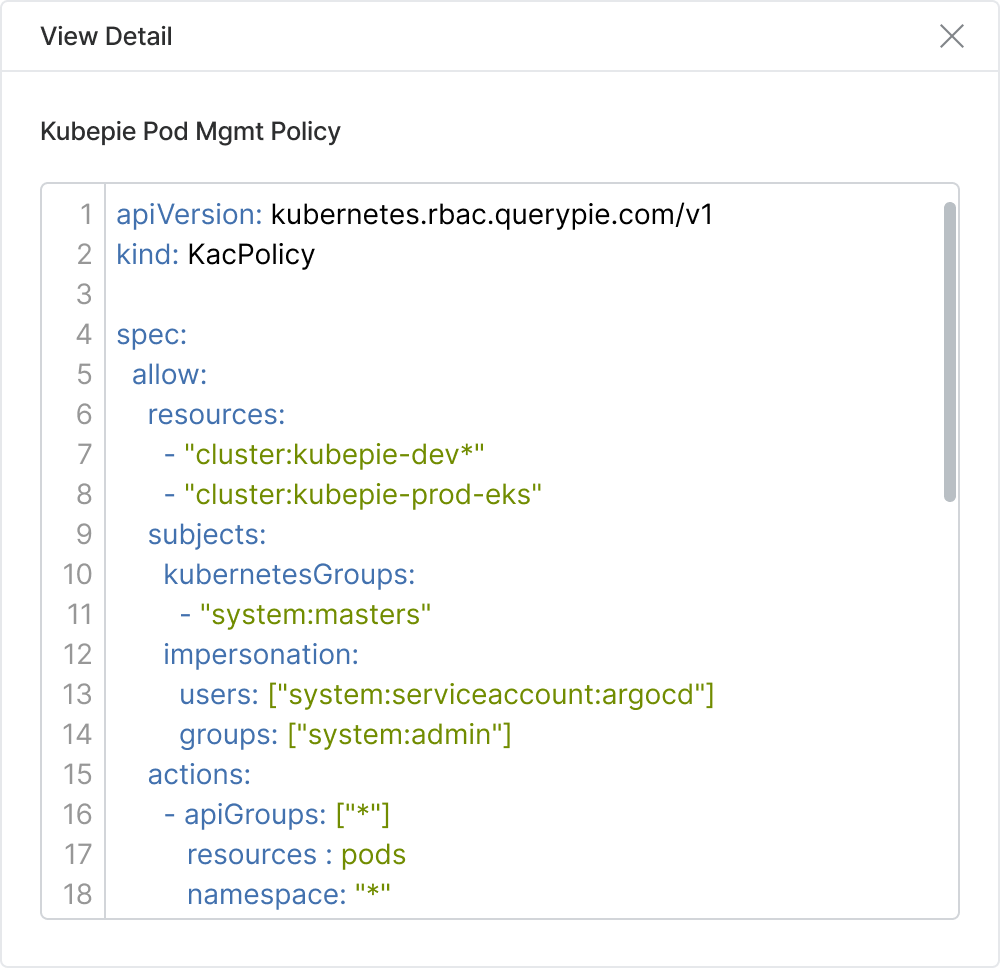Click the 'View Detail' dialog title

coord(107,36)
